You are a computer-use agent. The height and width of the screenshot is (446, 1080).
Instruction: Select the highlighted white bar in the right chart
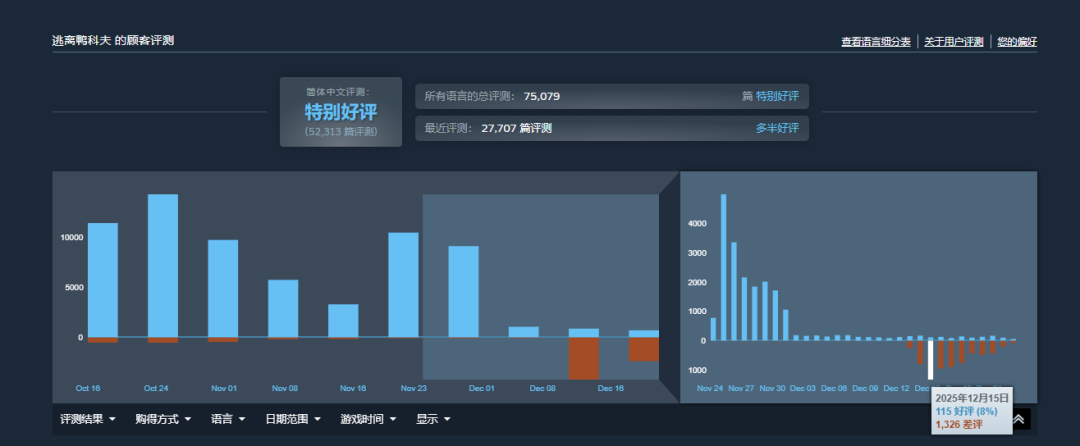tap(931, 359)
